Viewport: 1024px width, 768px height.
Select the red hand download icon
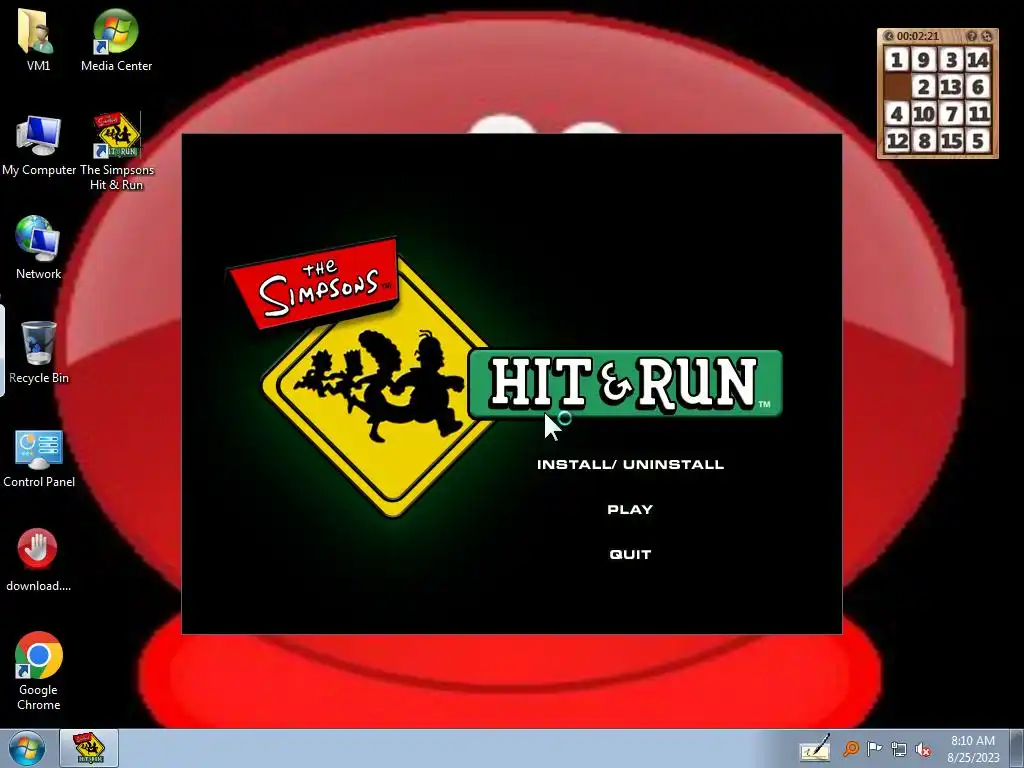click(x=38, y=559)
